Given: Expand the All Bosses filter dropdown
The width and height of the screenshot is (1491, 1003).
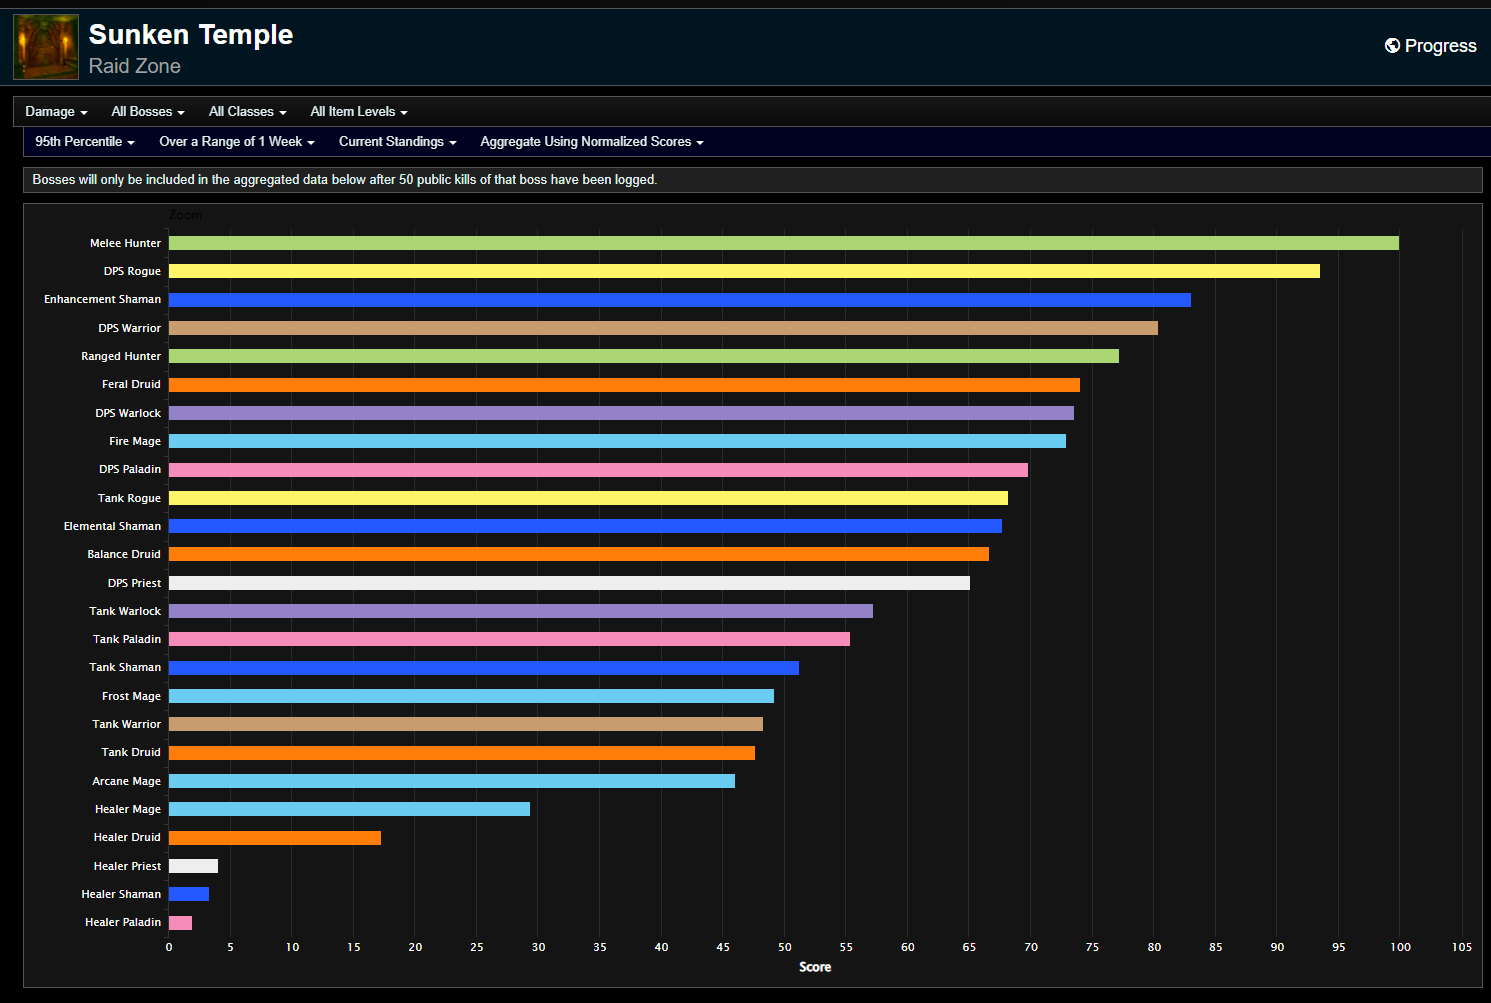Looking at the screenshot, I should pos(147,111).
